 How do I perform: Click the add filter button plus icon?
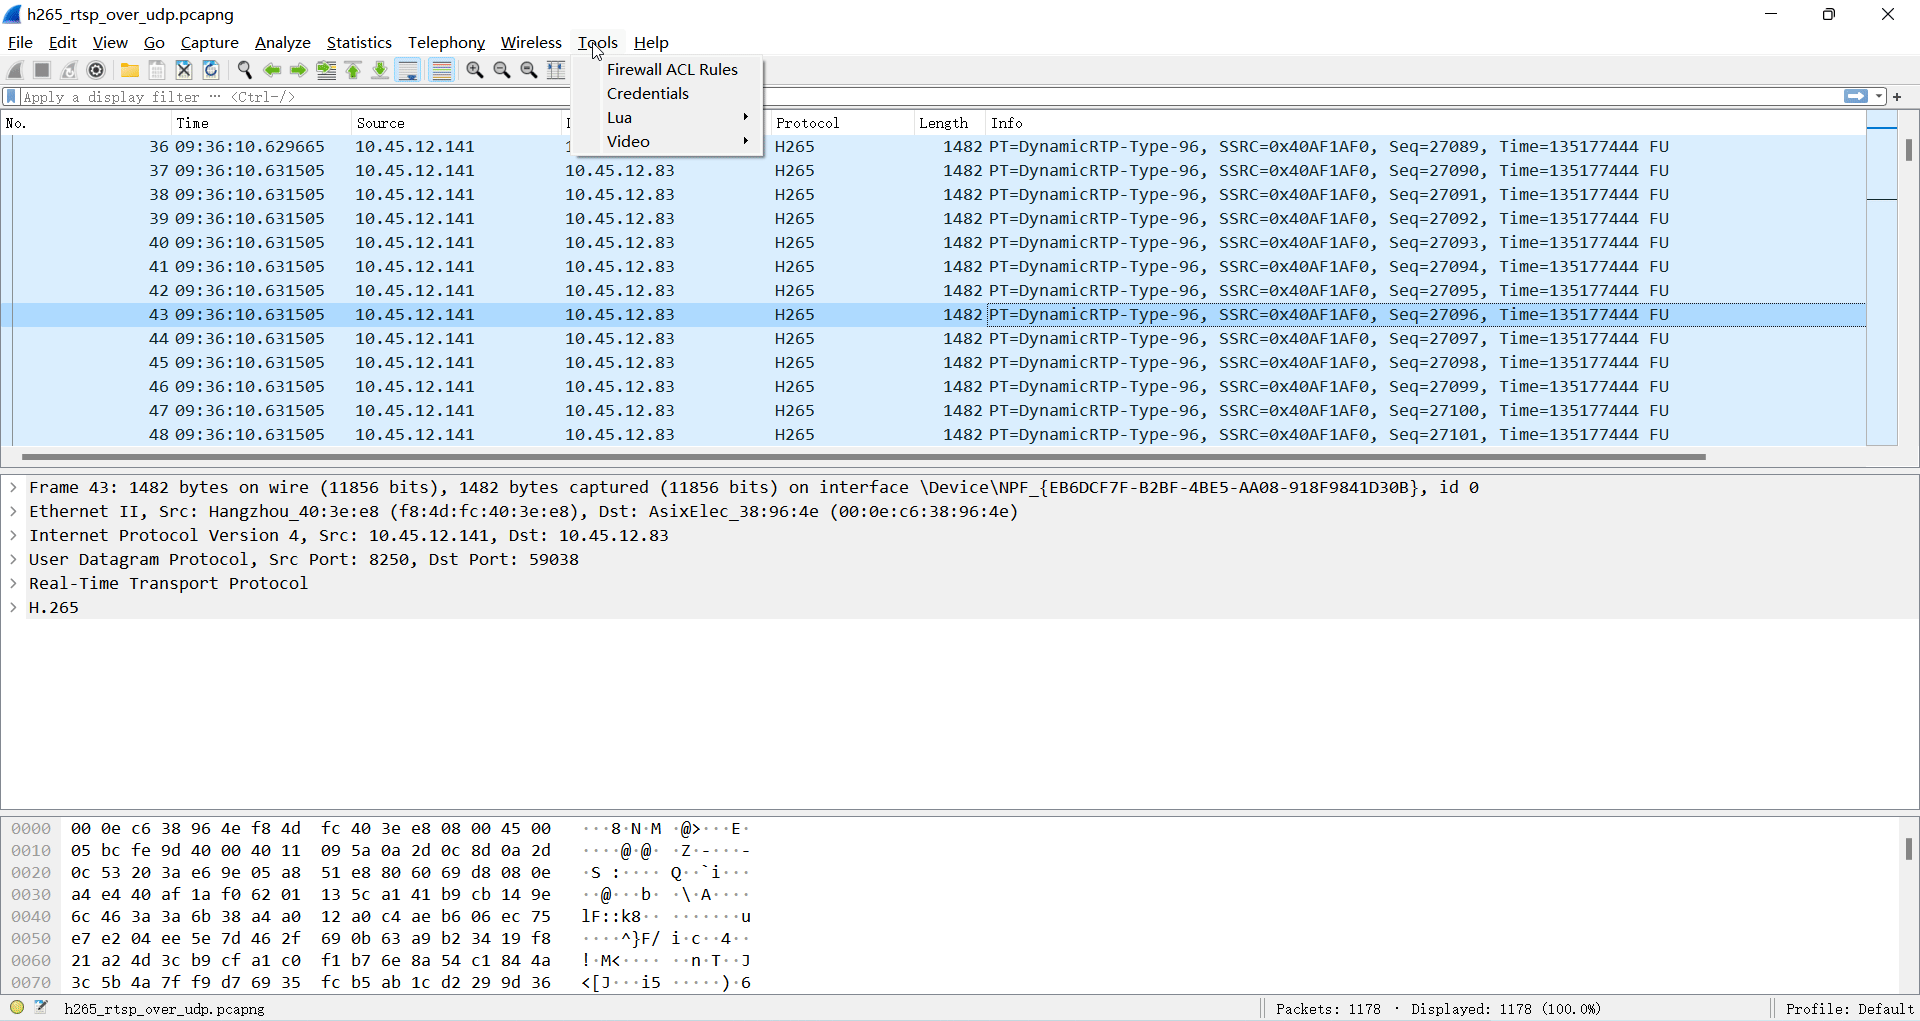tap(1897, 97)
